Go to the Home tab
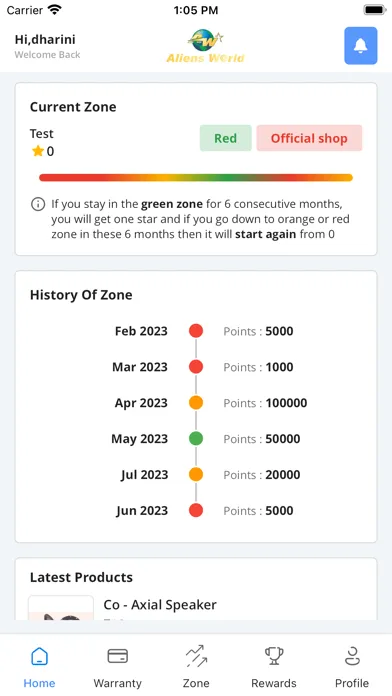The height and width of the screenshot is (696, 392). click(40, 667)
